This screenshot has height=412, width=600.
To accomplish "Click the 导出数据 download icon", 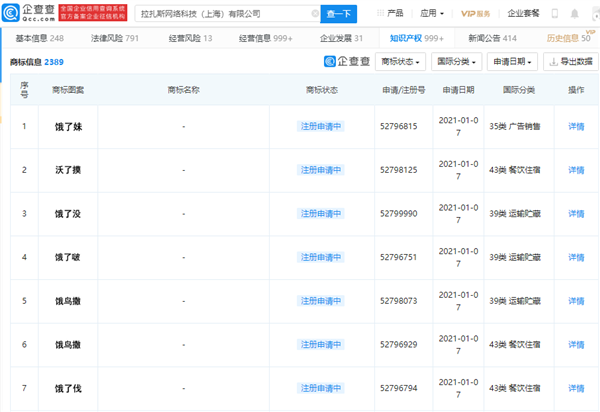I will pos(553,62).
